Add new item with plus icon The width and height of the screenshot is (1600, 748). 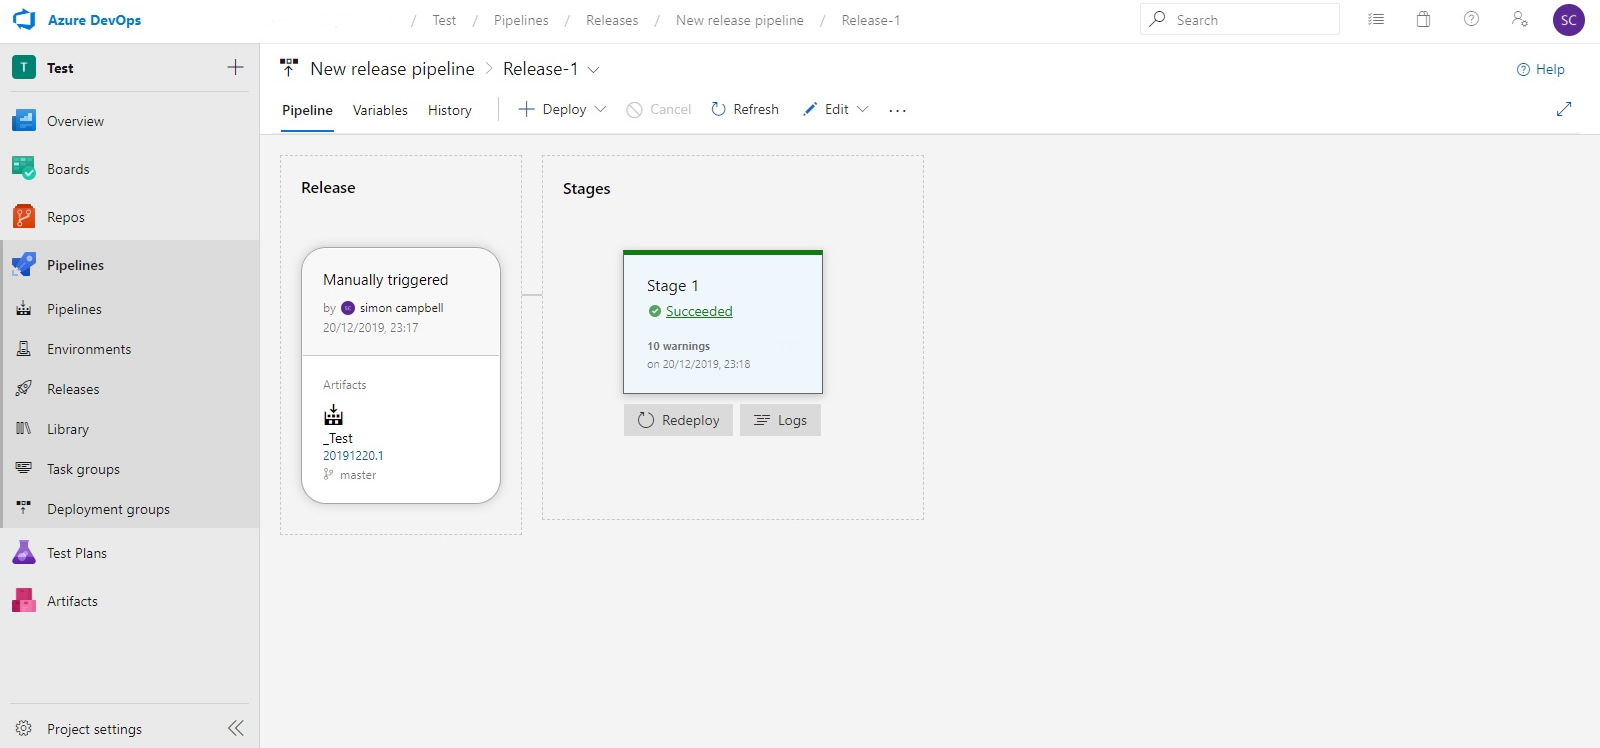236,67
